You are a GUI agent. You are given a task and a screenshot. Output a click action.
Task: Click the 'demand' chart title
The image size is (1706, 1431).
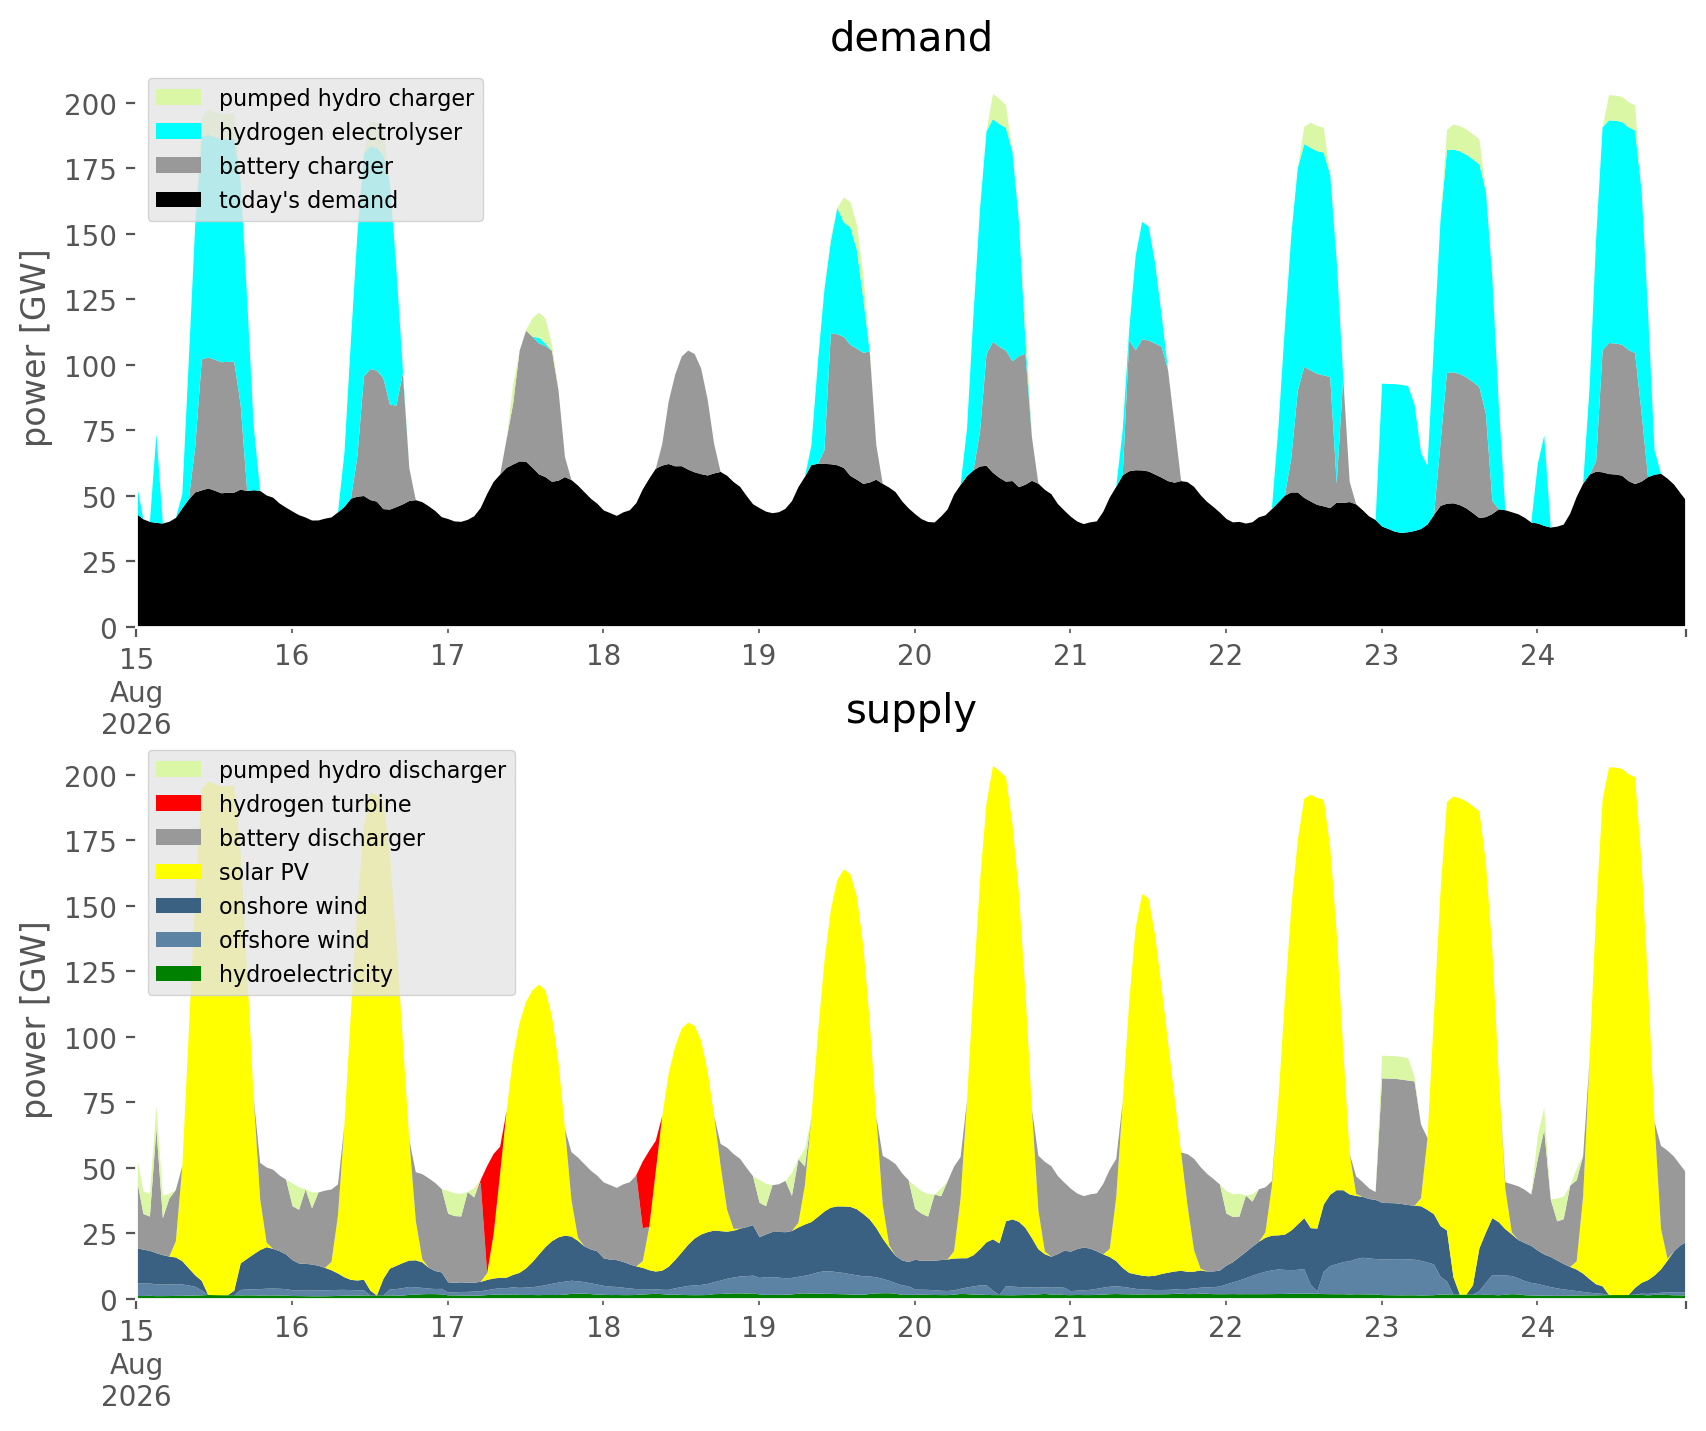coord(911,38)
